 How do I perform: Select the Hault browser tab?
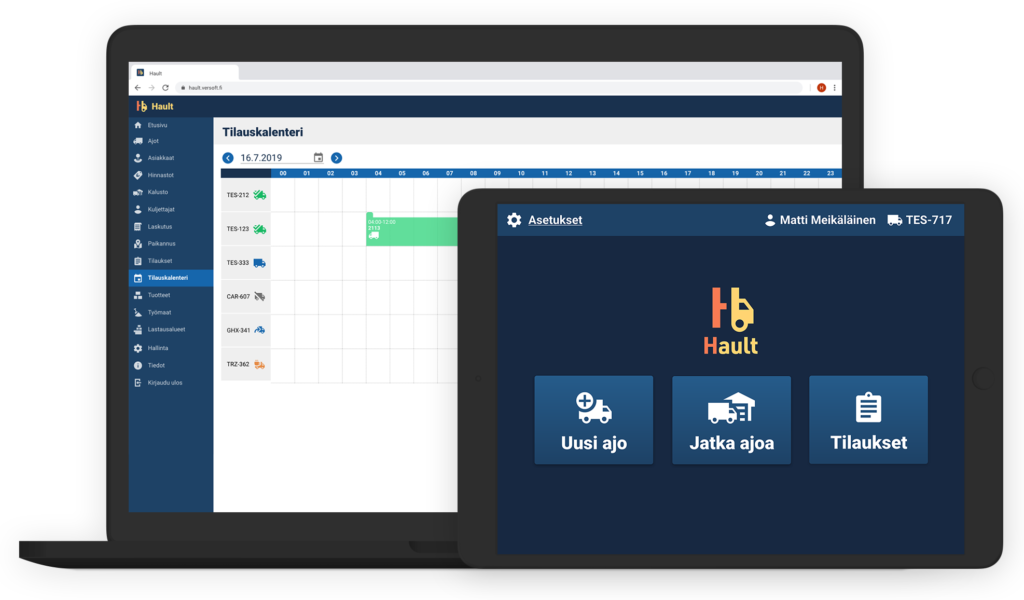click(185, 72)
